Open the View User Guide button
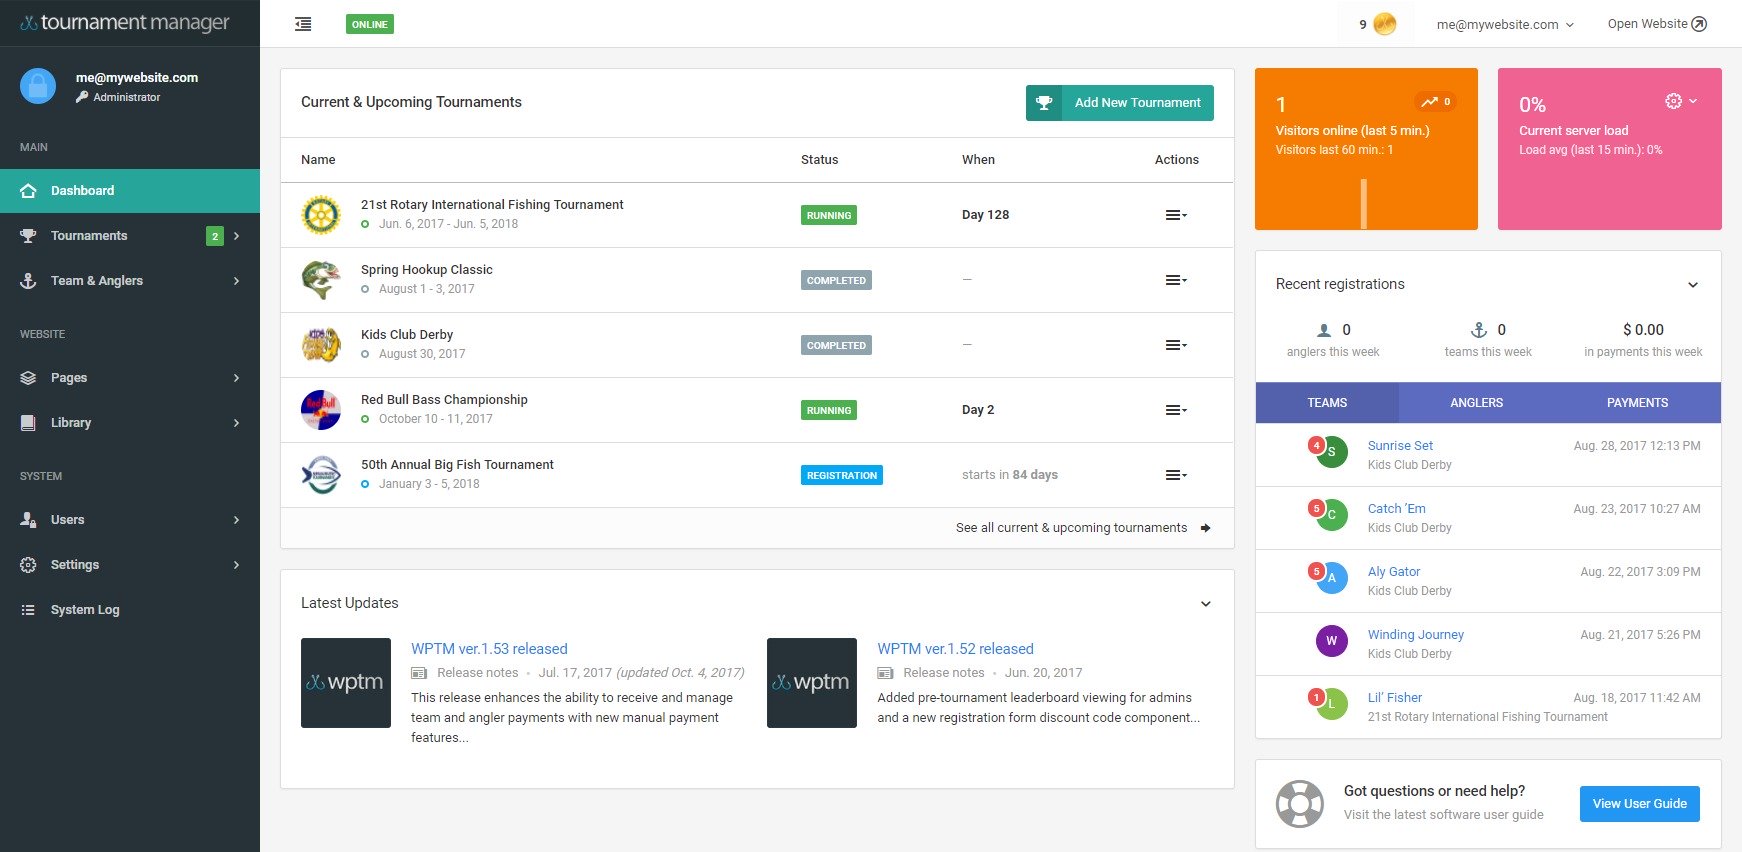Image resolution: width=1742 pixels, height=852 pixels. coord(1639,804)
